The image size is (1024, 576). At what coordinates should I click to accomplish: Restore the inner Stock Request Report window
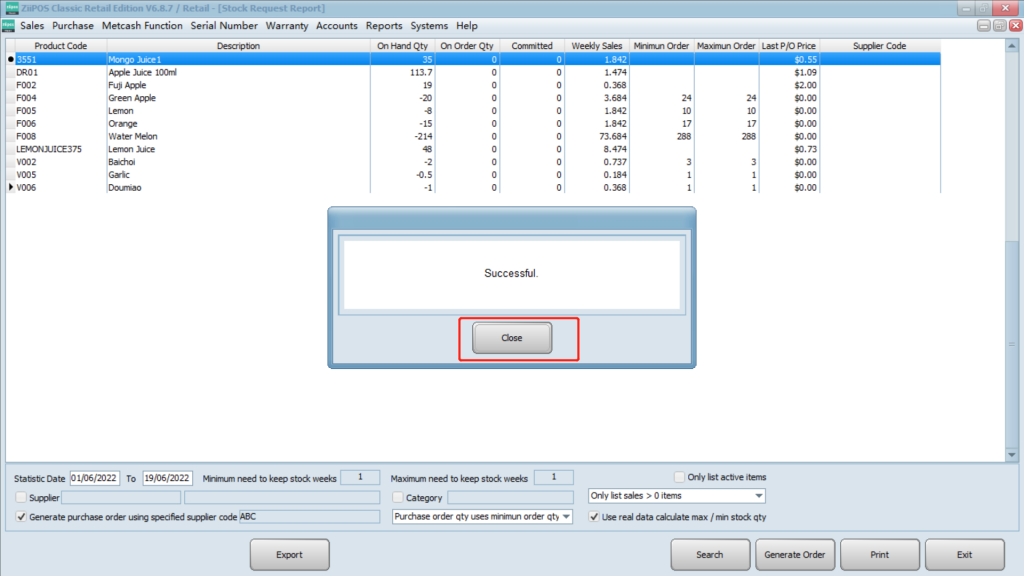(x=999, y=26)
